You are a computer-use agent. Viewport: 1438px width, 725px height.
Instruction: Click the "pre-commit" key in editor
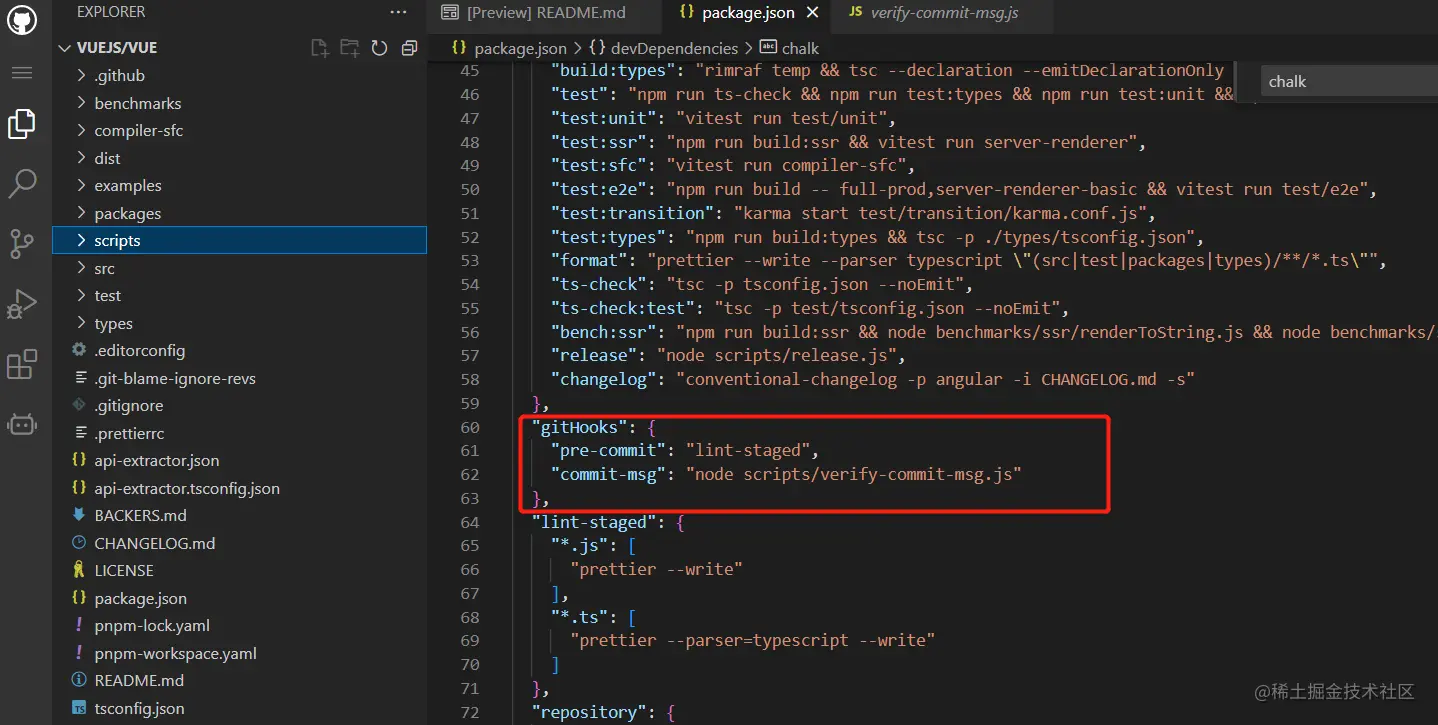(x=610, y=451)
